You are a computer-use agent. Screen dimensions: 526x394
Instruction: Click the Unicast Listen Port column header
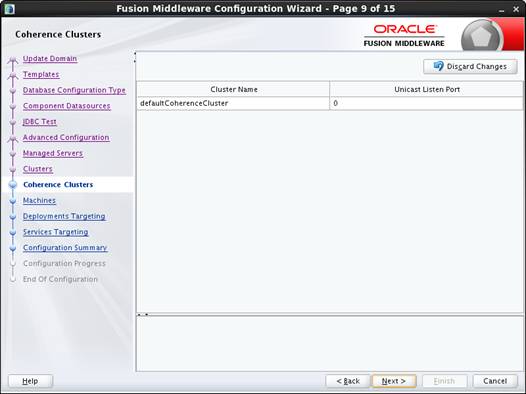(x=426, y=89)
